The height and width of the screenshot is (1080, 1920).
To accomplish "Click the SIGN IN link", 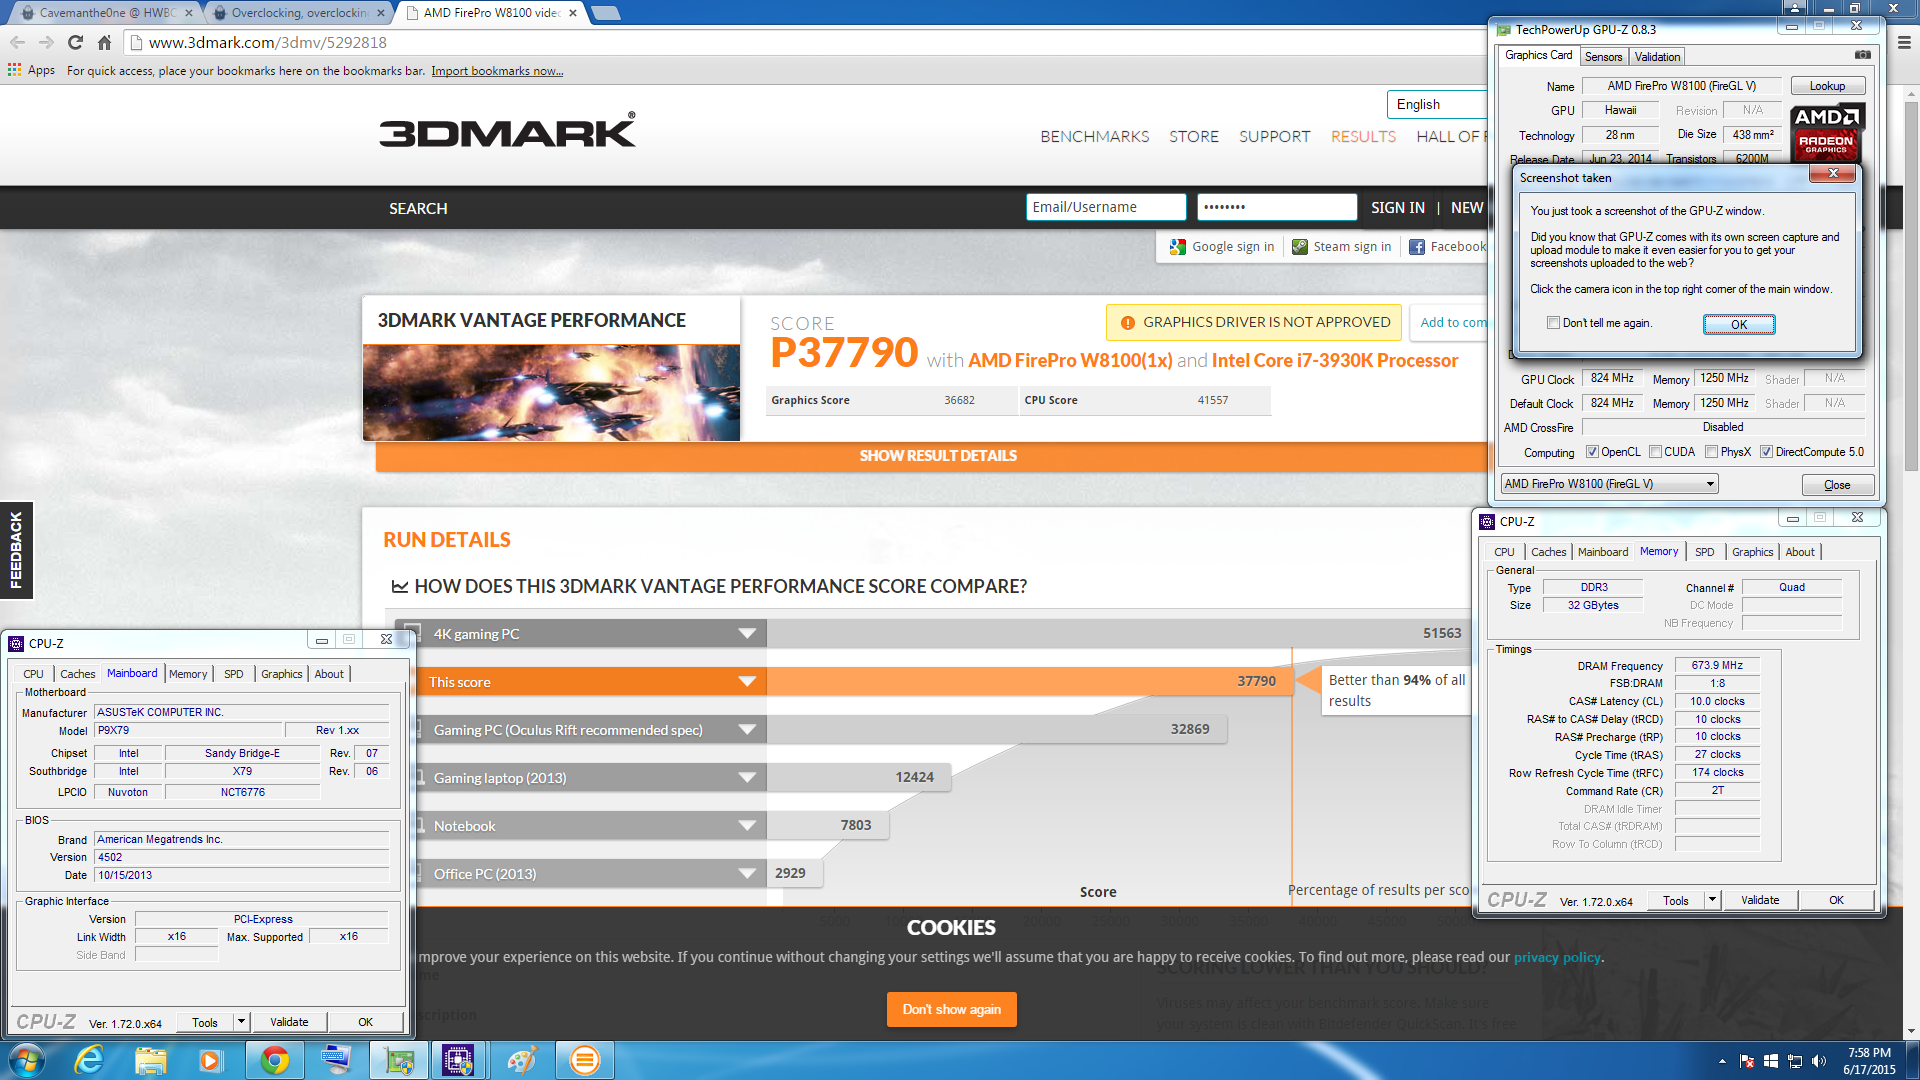I will (1397, 207).
